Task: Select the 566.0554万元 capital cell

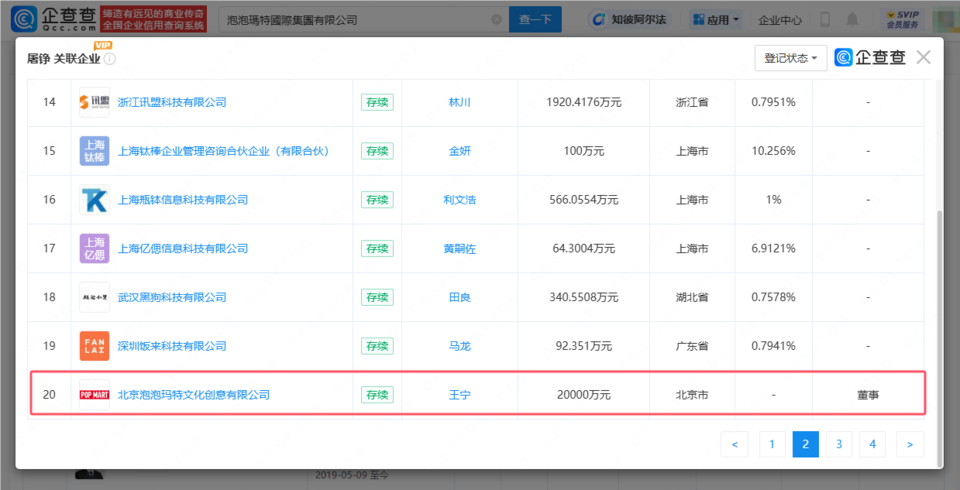Action: tap(583, 200)
